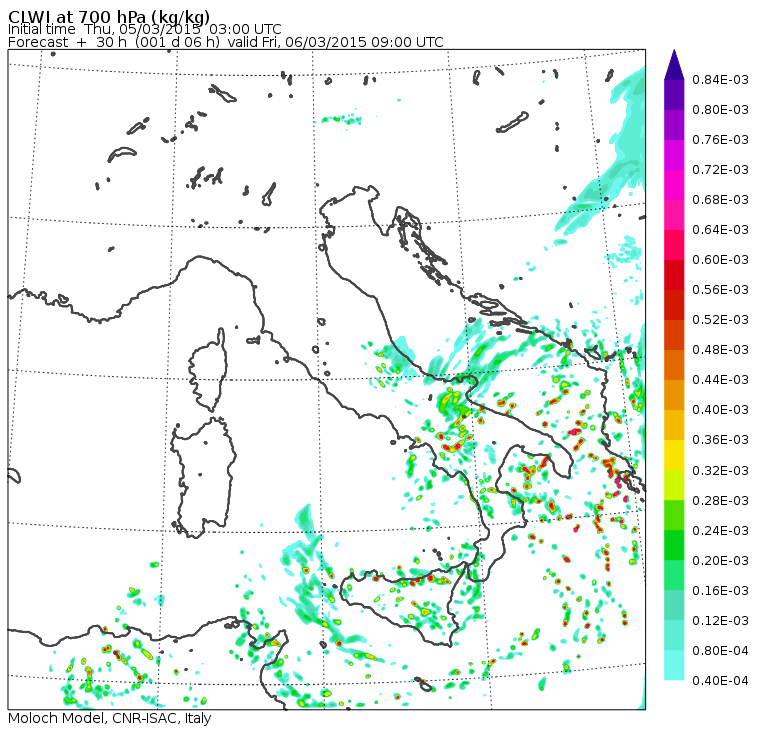Click the 'Moloch Model, CNR-ISAC, Italy' caption
The height and width of the screenshot is (731, 760).
(110, 718)
